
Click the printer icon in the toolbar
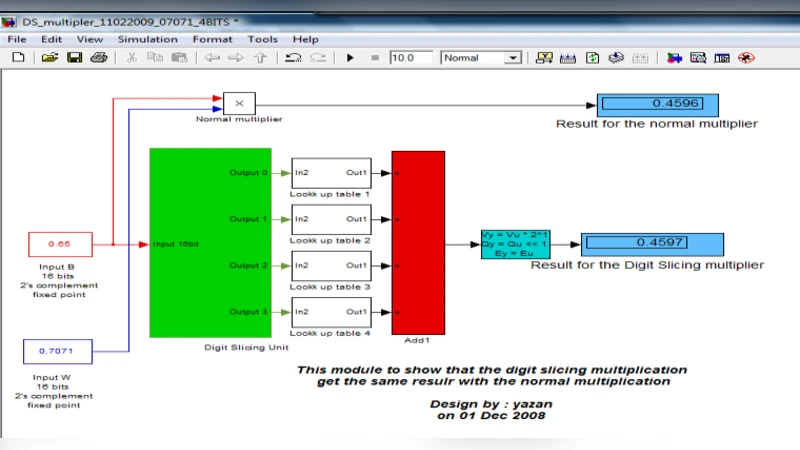(98, 58)
